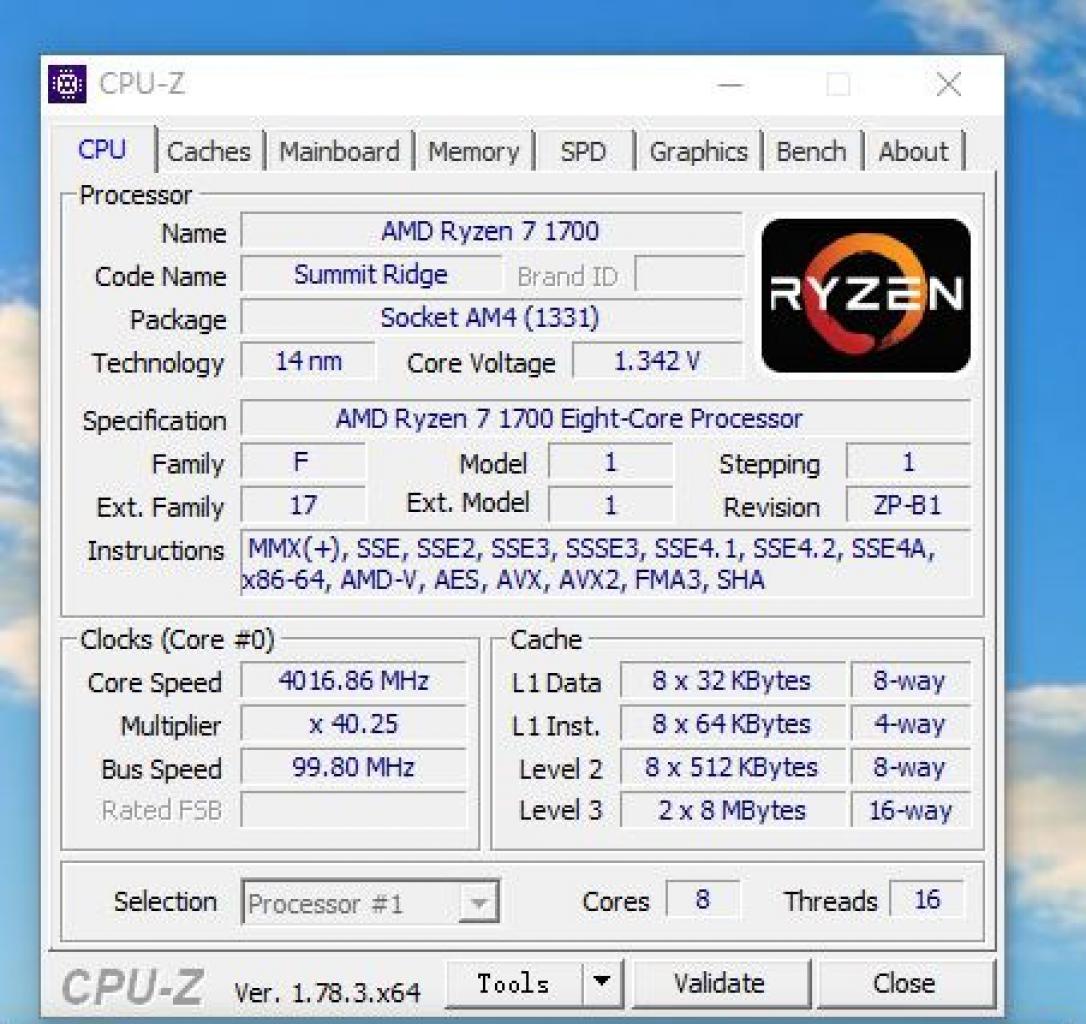Open the Processor #1 selection dropdown
1086x1024 pixels.
[x=371, y=902]
